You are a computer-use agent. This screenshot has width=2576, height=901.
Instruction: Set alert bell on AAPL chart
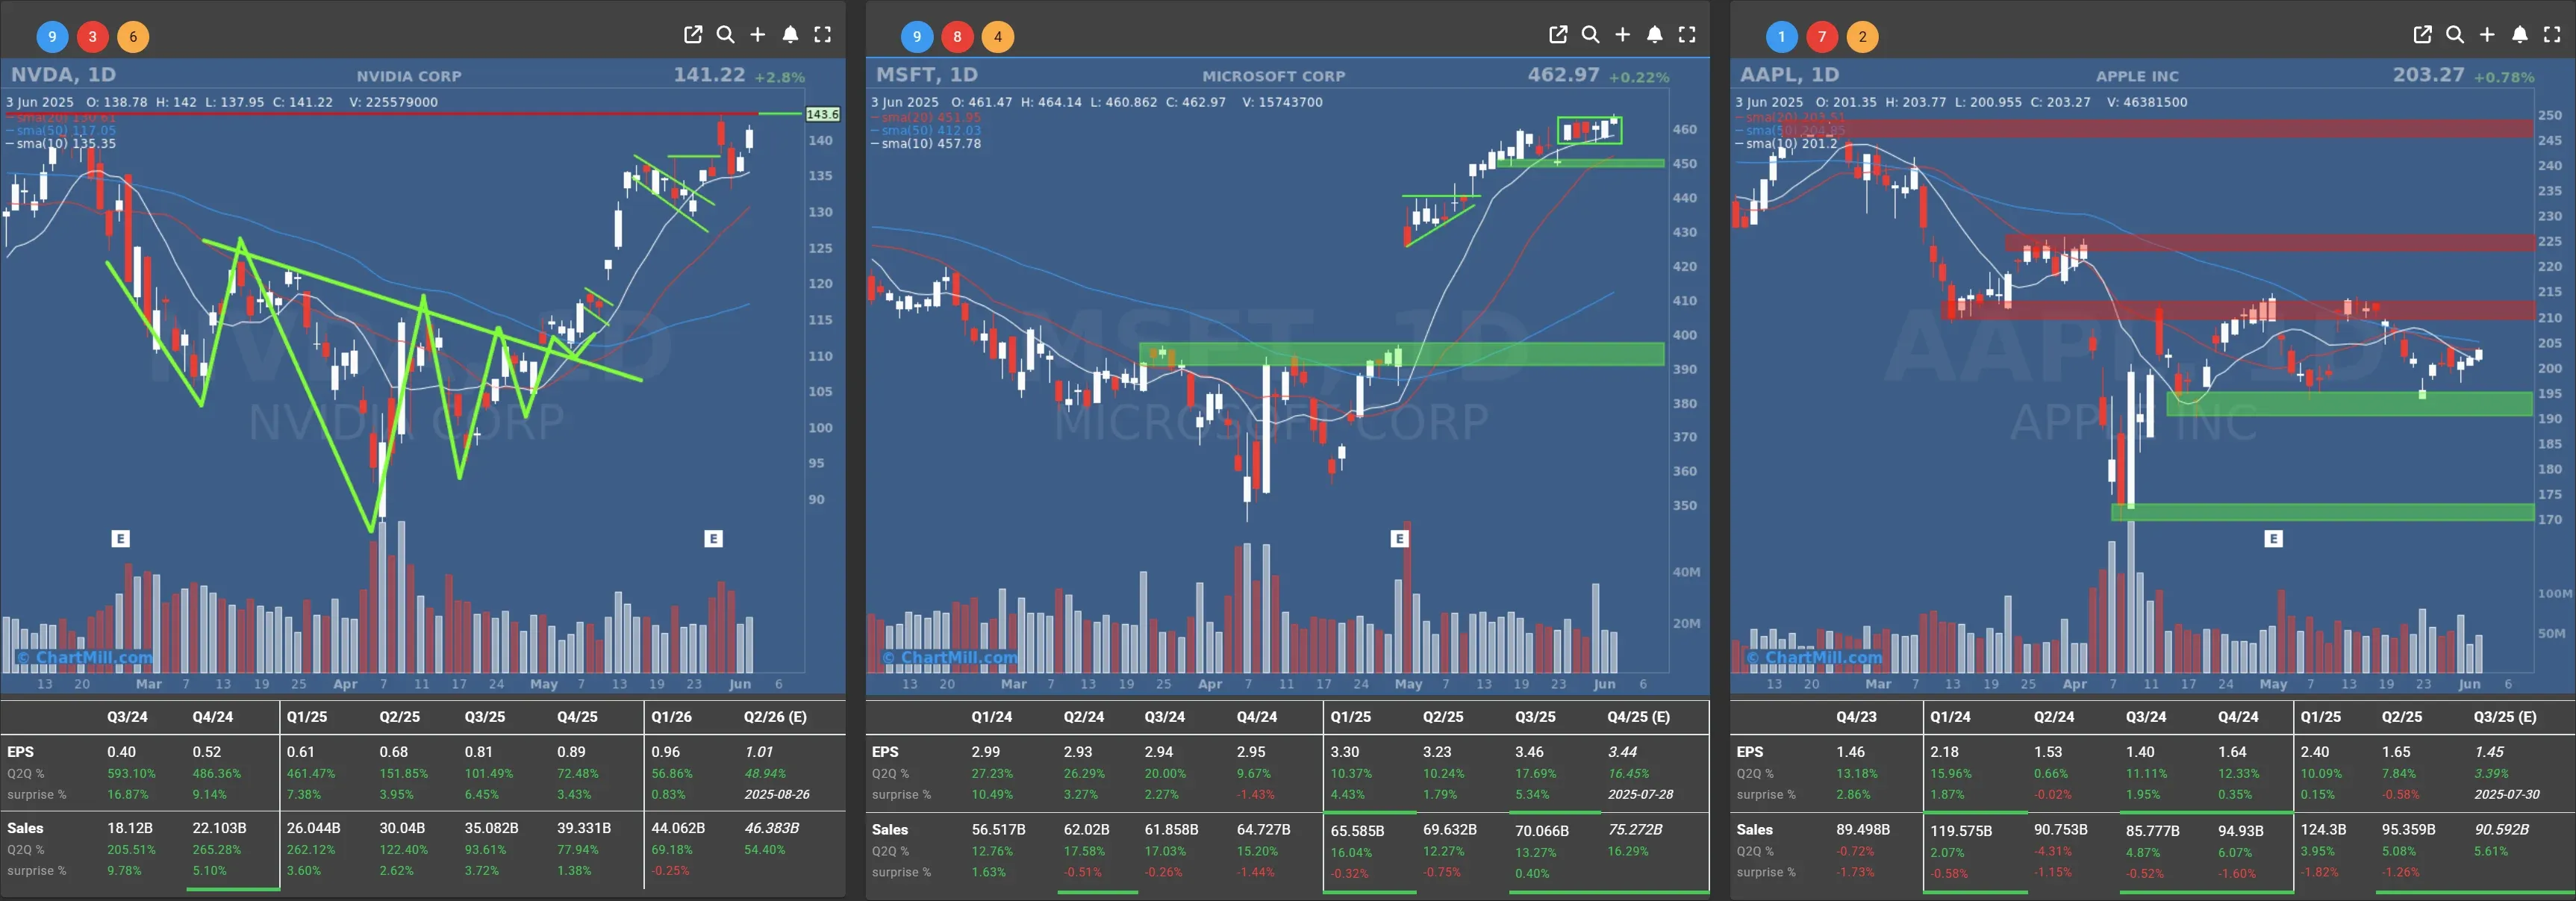coord(2520,35)
